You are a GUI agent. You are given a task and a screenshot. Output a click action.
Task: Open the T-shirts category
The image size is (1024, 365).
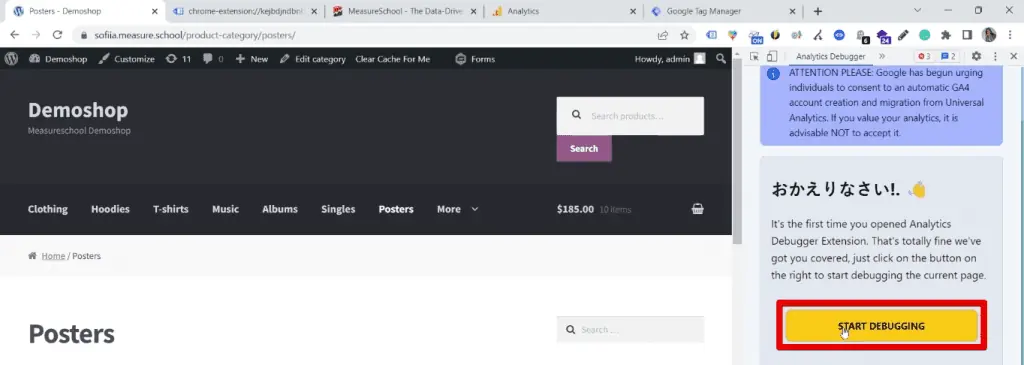click(170, 209)
